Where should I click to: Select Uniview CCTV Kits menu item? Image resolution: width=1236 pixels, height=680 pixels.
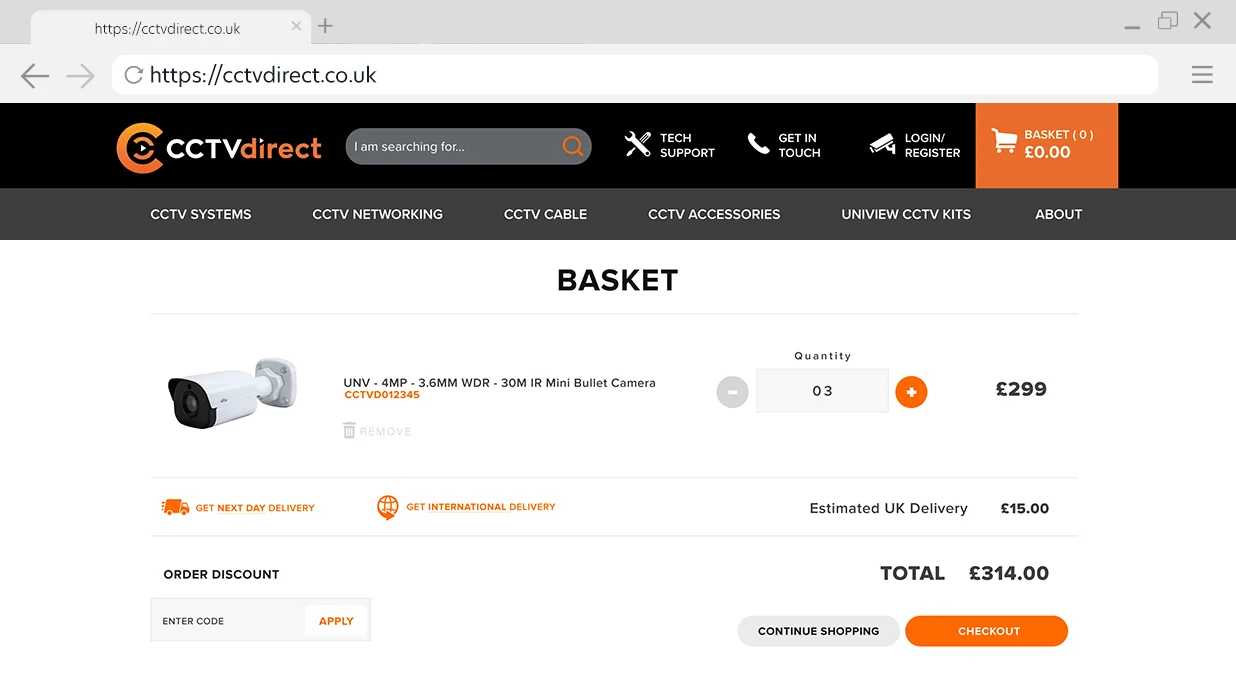pyautogui.click(x=906, y=214)
